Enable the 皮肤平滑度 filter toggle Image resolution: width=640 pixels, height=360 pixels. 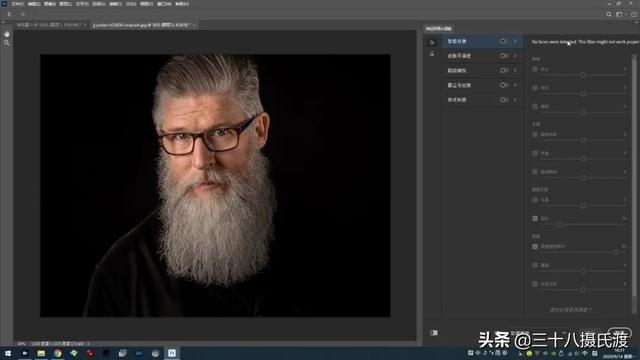[503, 56]
